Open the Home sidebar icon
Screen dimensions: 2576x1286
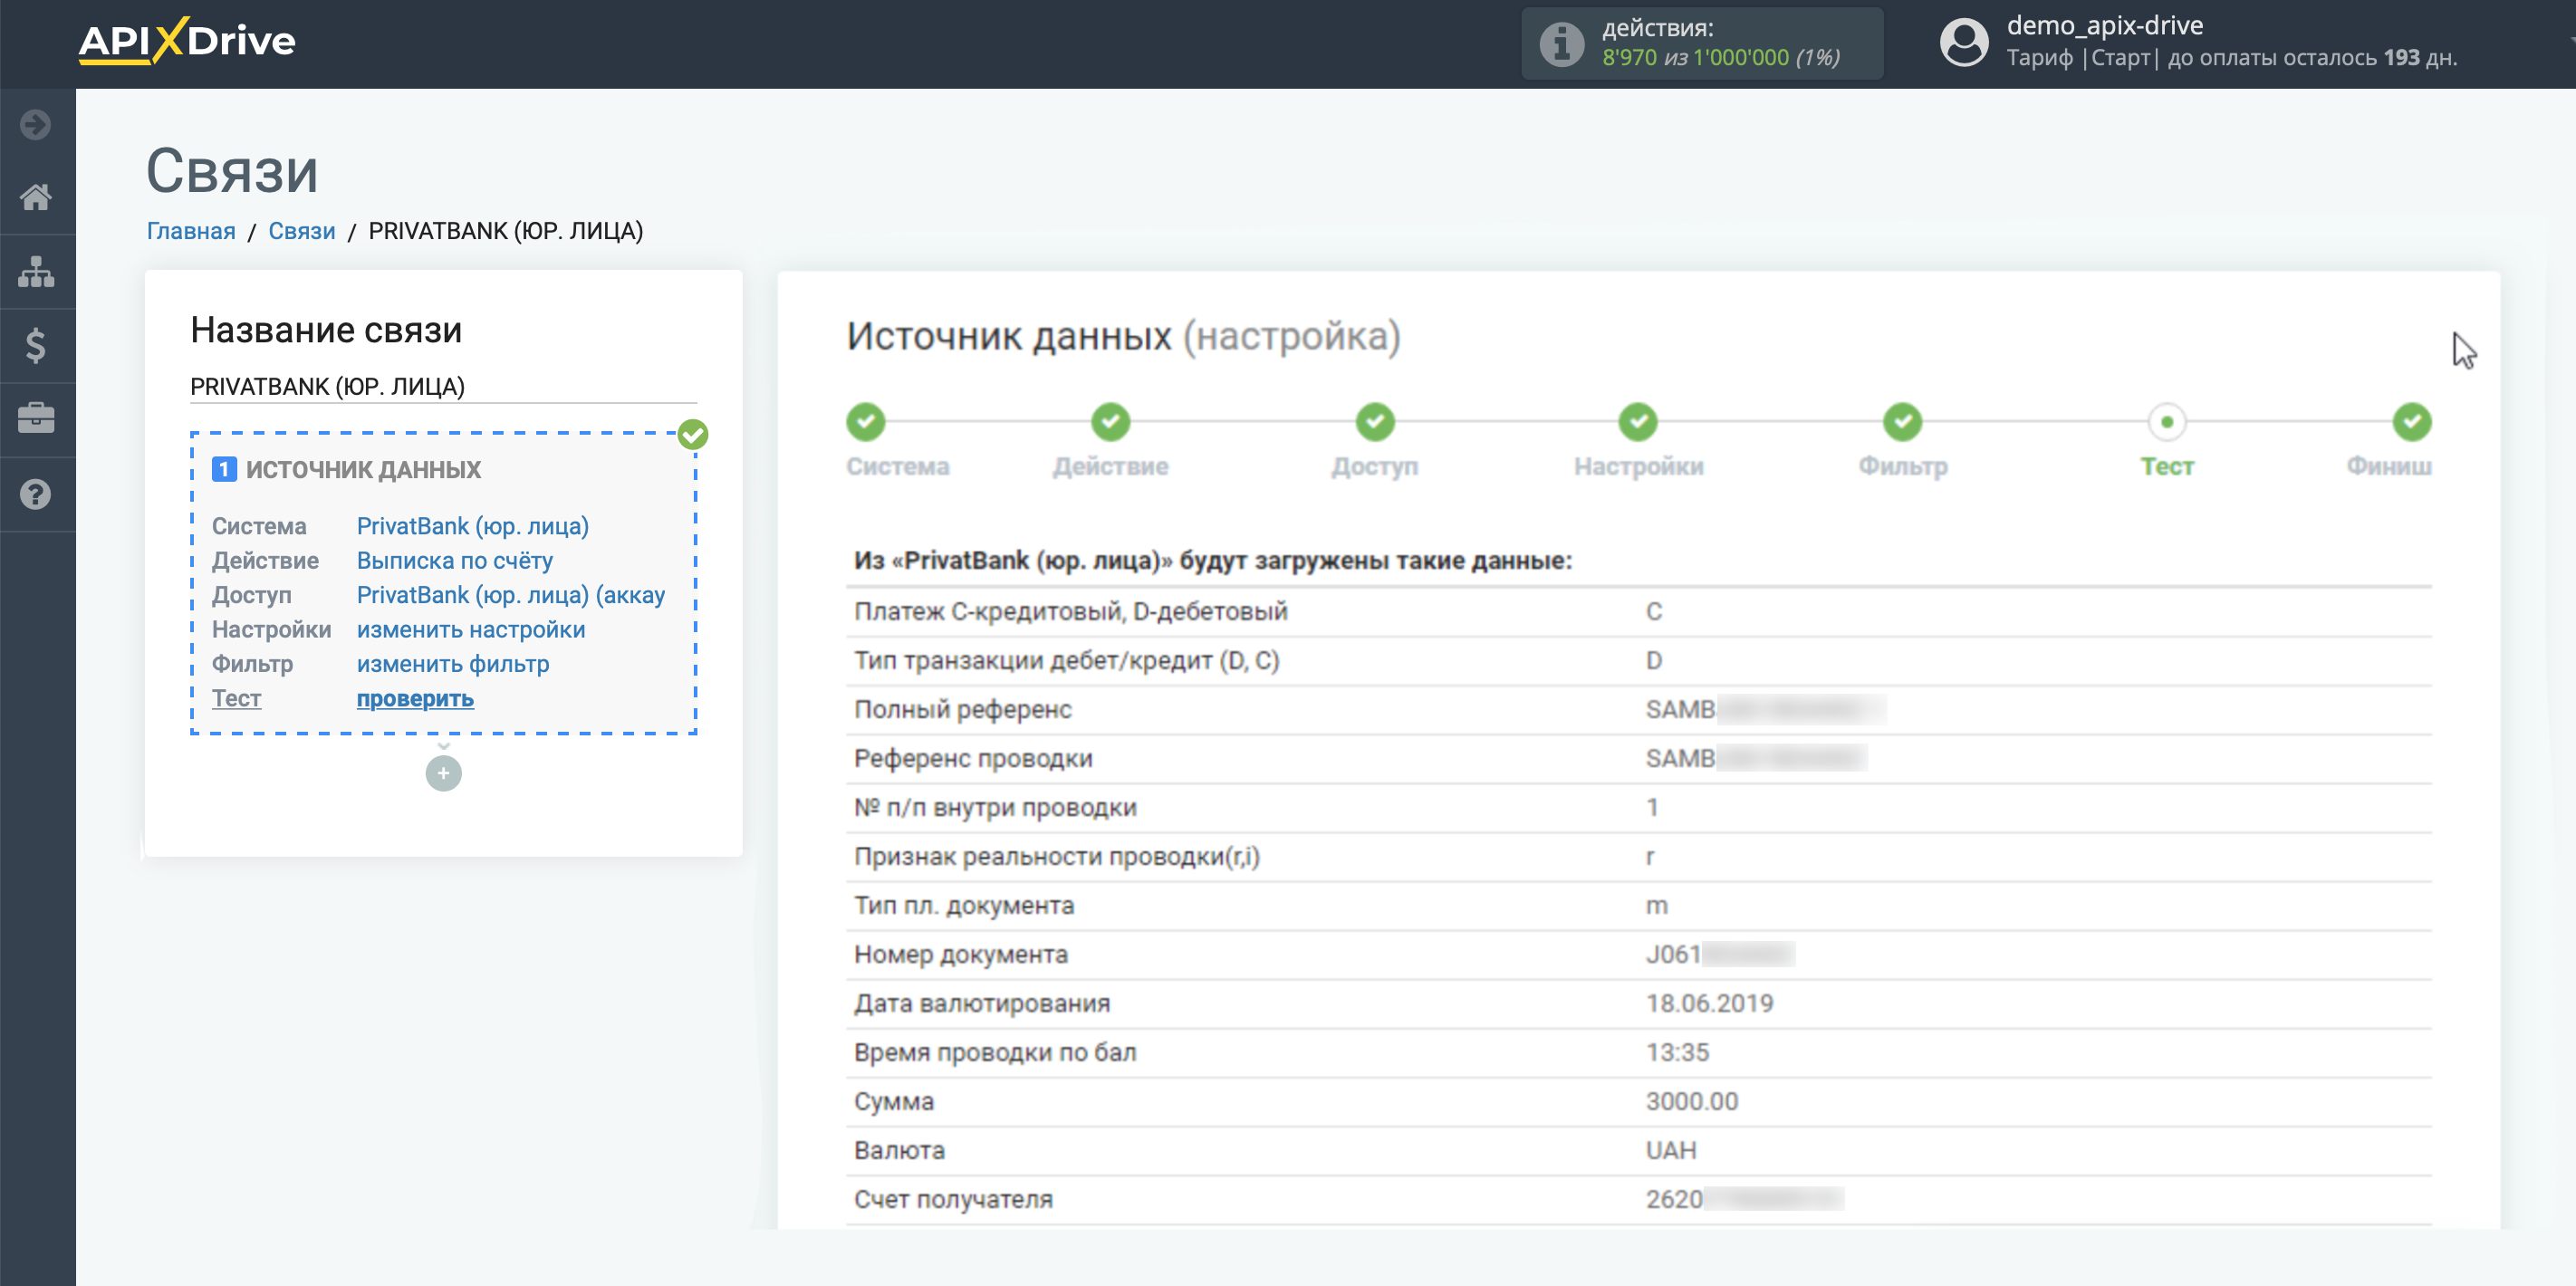tap(36, 197)
